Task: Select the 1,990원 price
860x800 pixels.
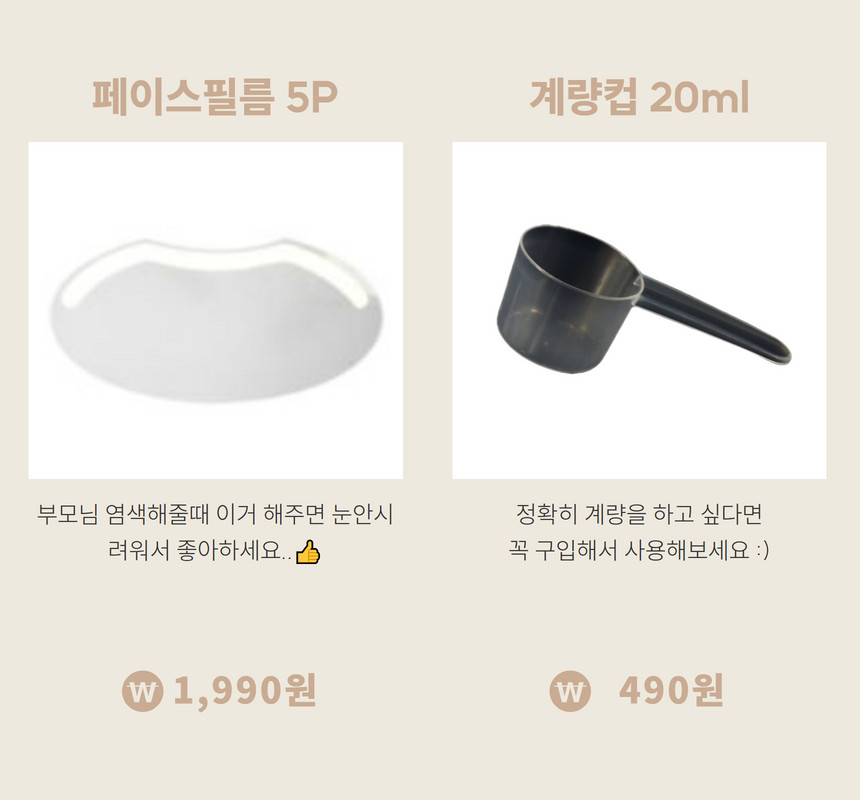Action: tap(245, 690)
